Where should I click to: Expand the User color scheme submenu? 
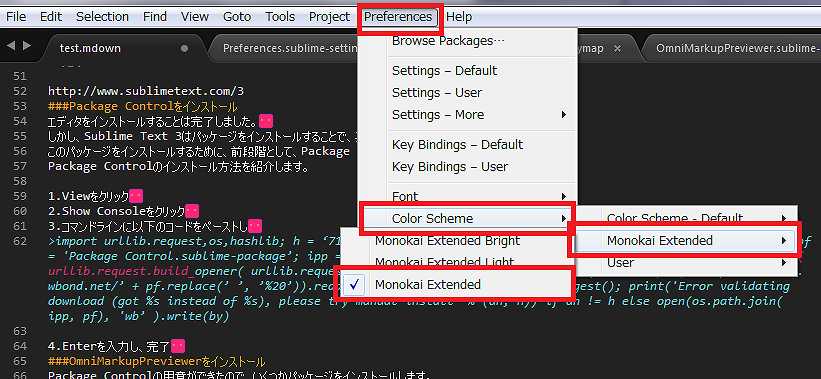tap(687, 262)
